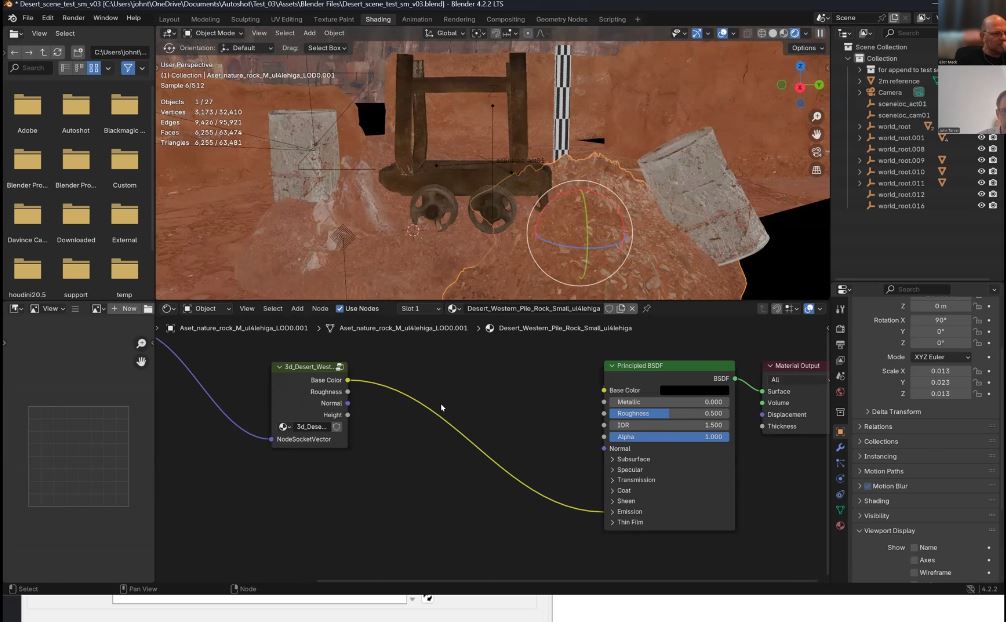Click the zoom magnifier gizmo in 3D viewport
The width and height of the screenshot is (1006, 622).
816,117
